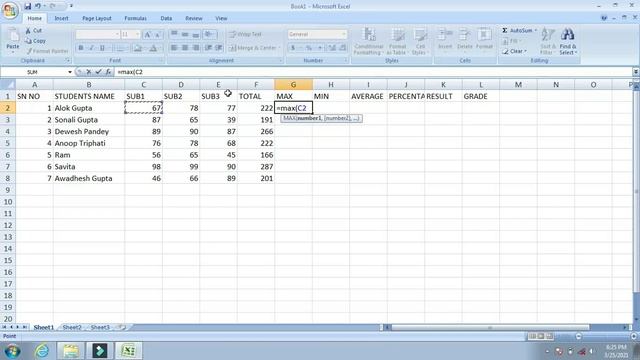Select column H header

(331, 84)
